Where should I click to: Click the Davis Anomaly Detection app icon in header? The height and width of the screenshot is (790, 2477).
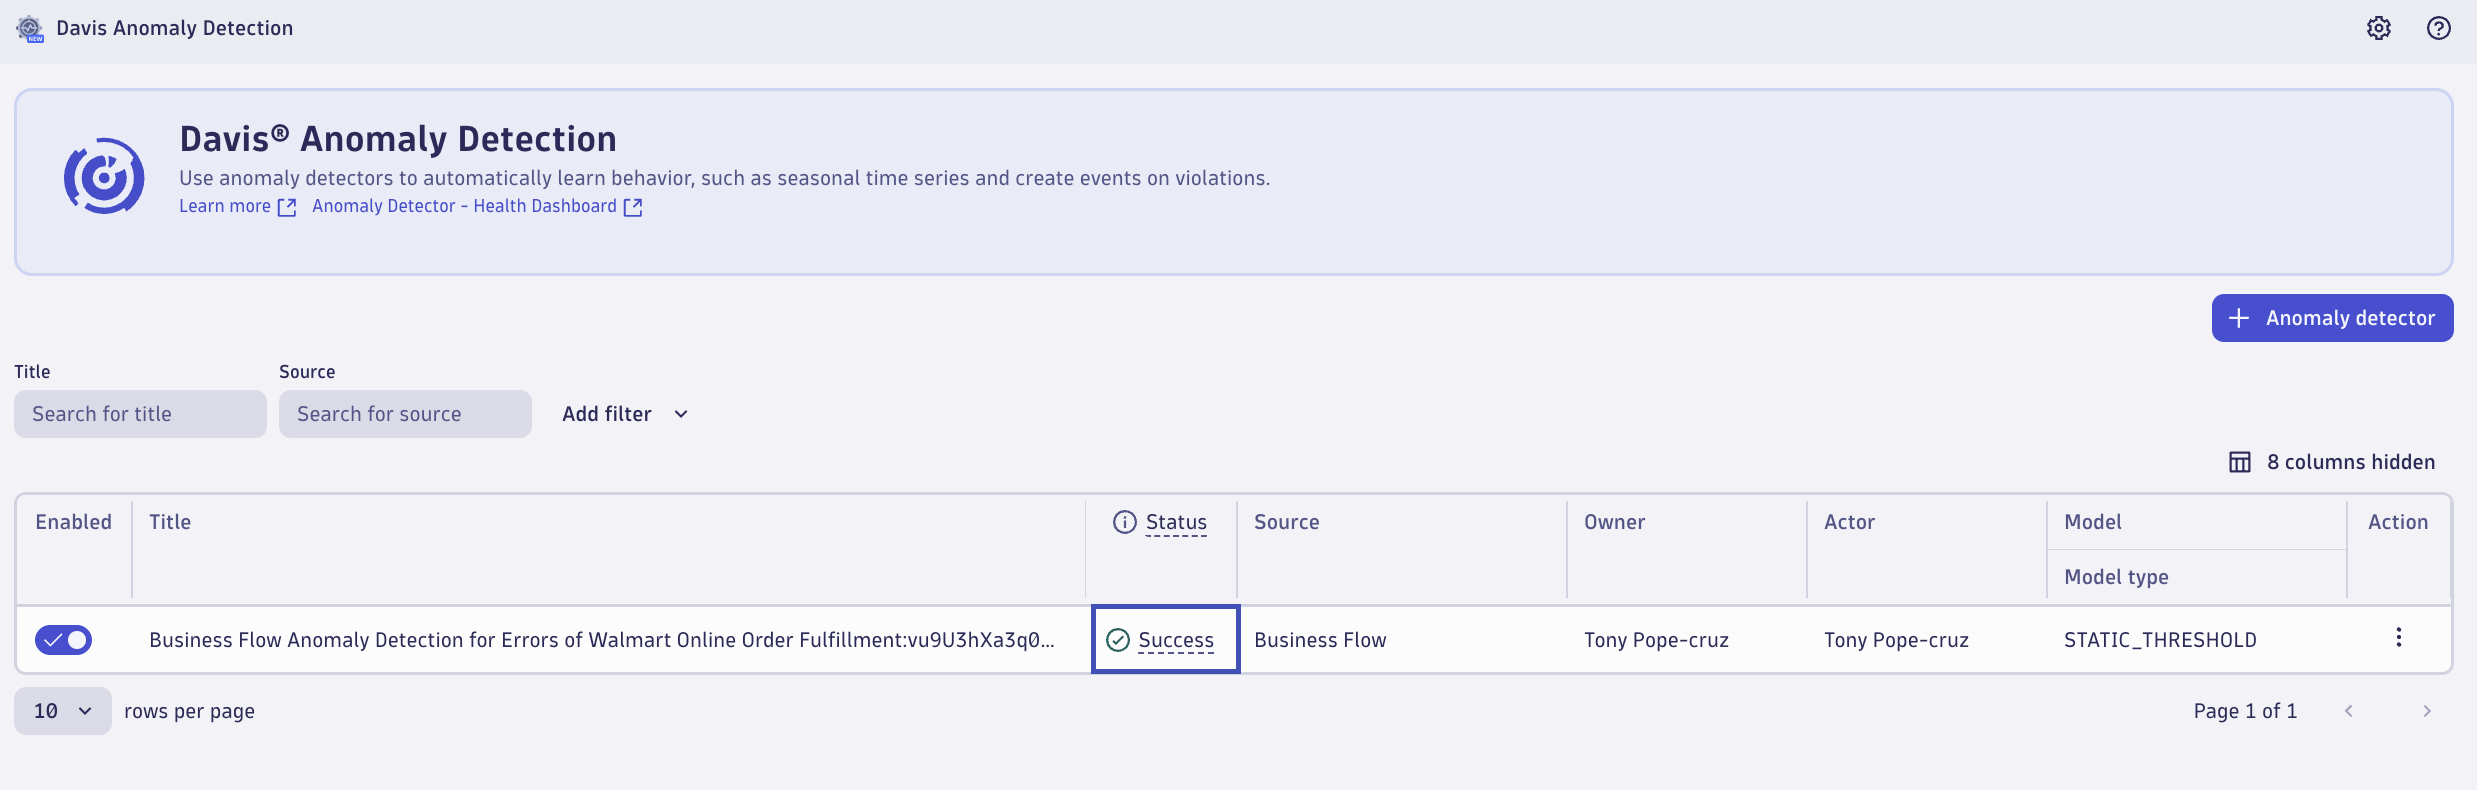tap(30, 29)
